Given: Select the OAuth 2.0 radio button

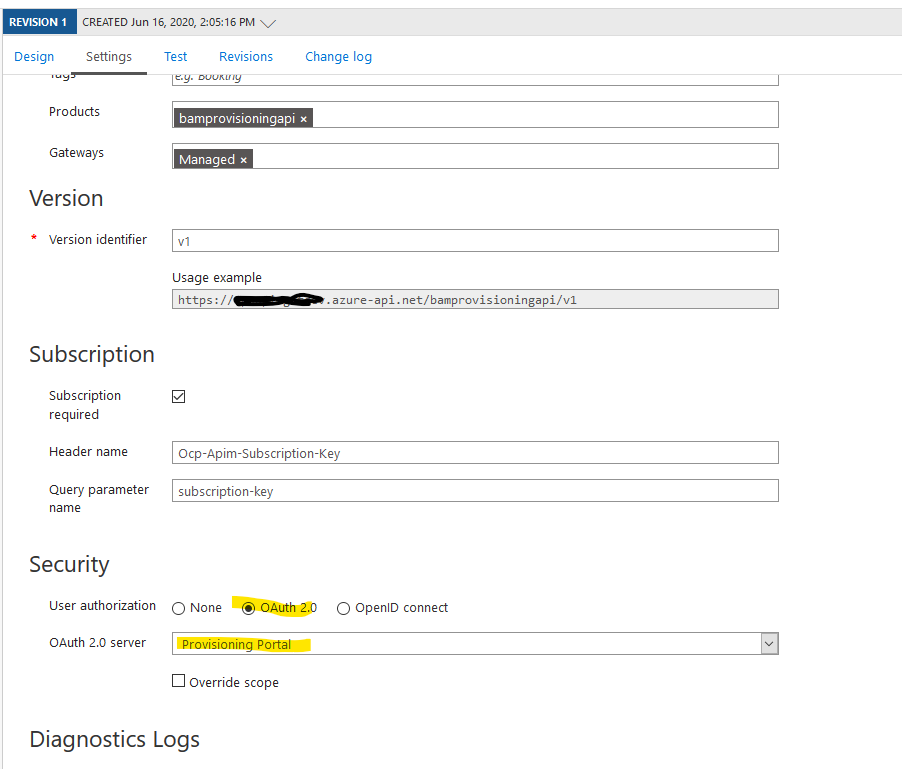Looking at the screenshot, I should point(248,608).
